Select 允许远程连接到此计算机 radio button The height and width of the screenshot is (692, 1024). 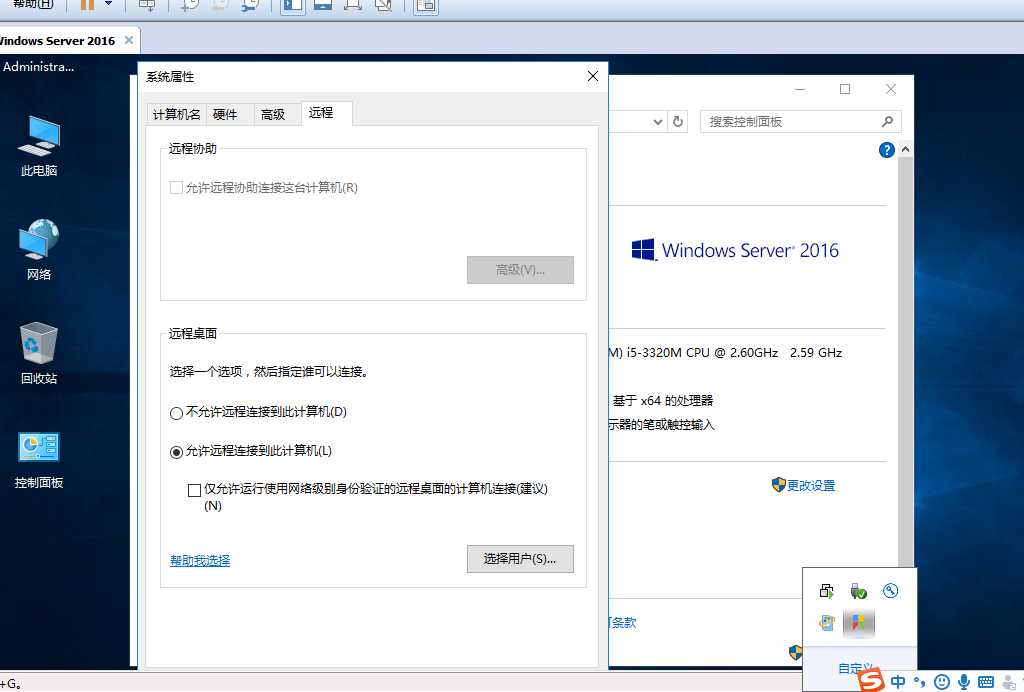click(x=176, y=452)
